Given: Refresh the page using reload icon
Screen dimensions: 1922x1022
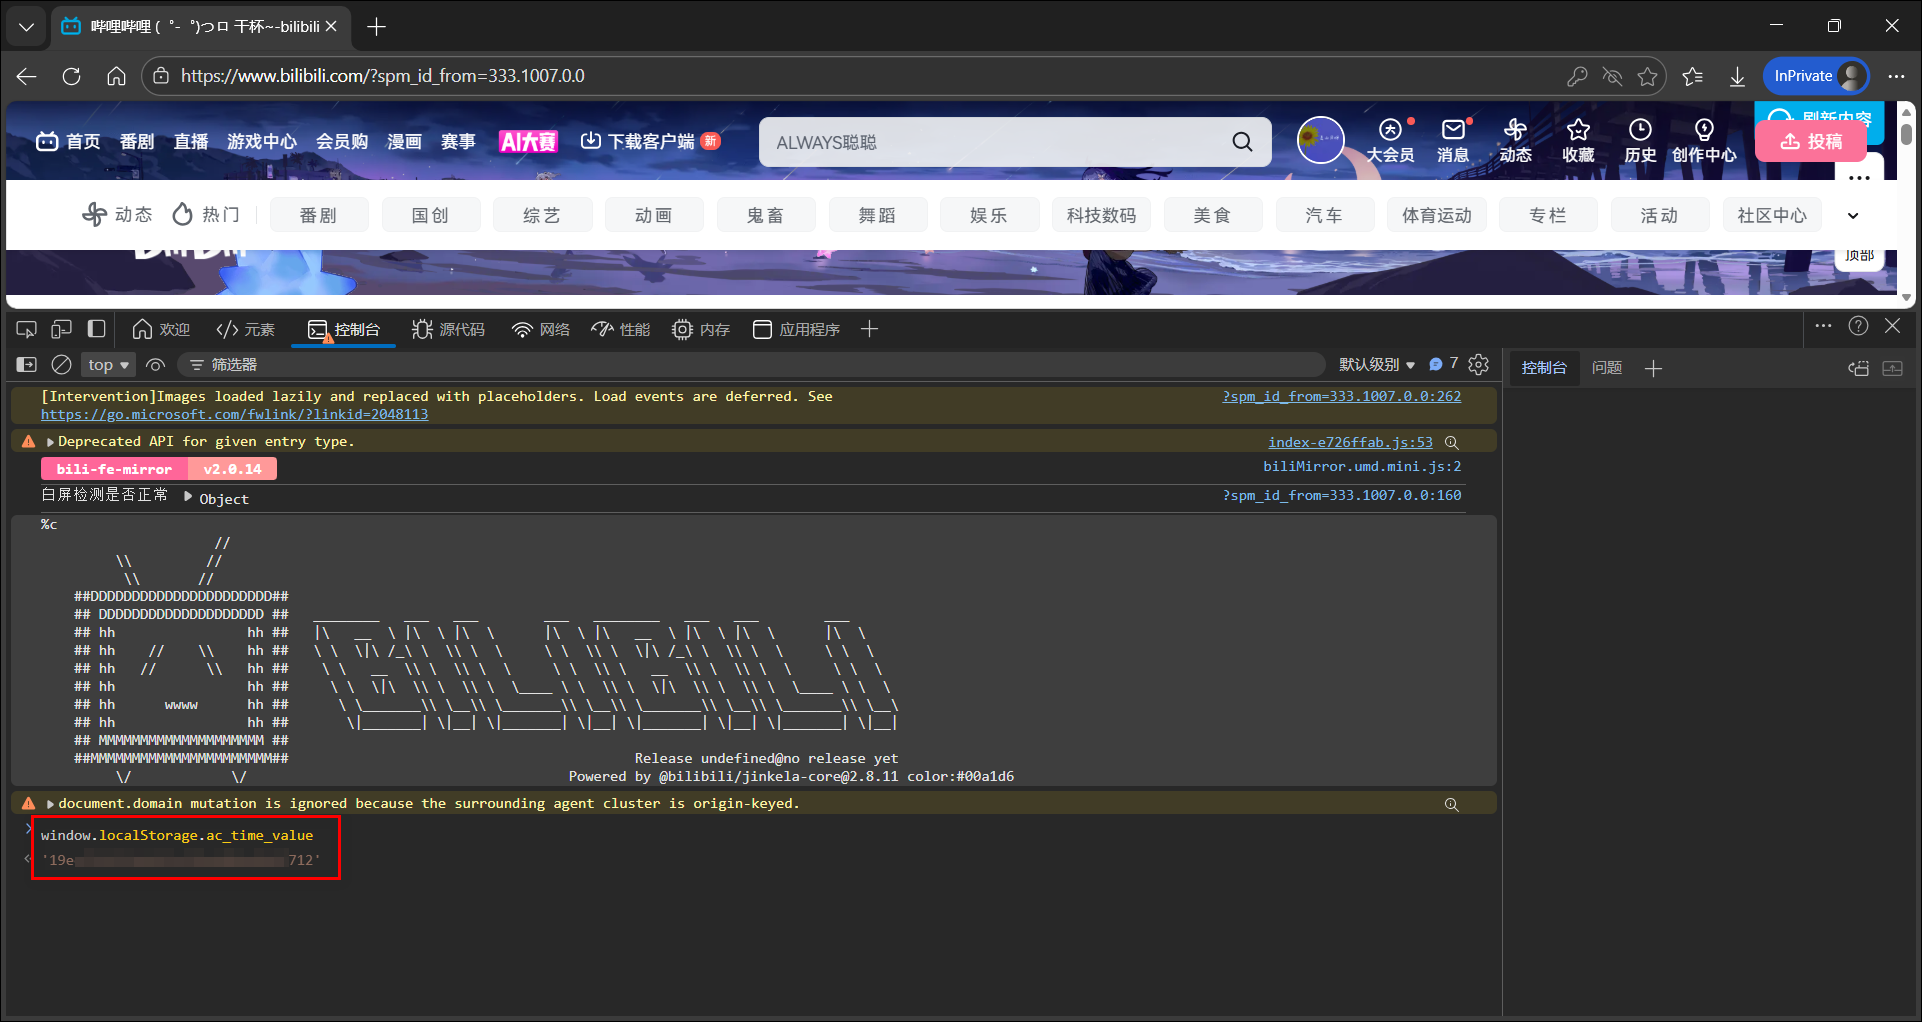Looking at the screenshot, I should coord(71,76).
